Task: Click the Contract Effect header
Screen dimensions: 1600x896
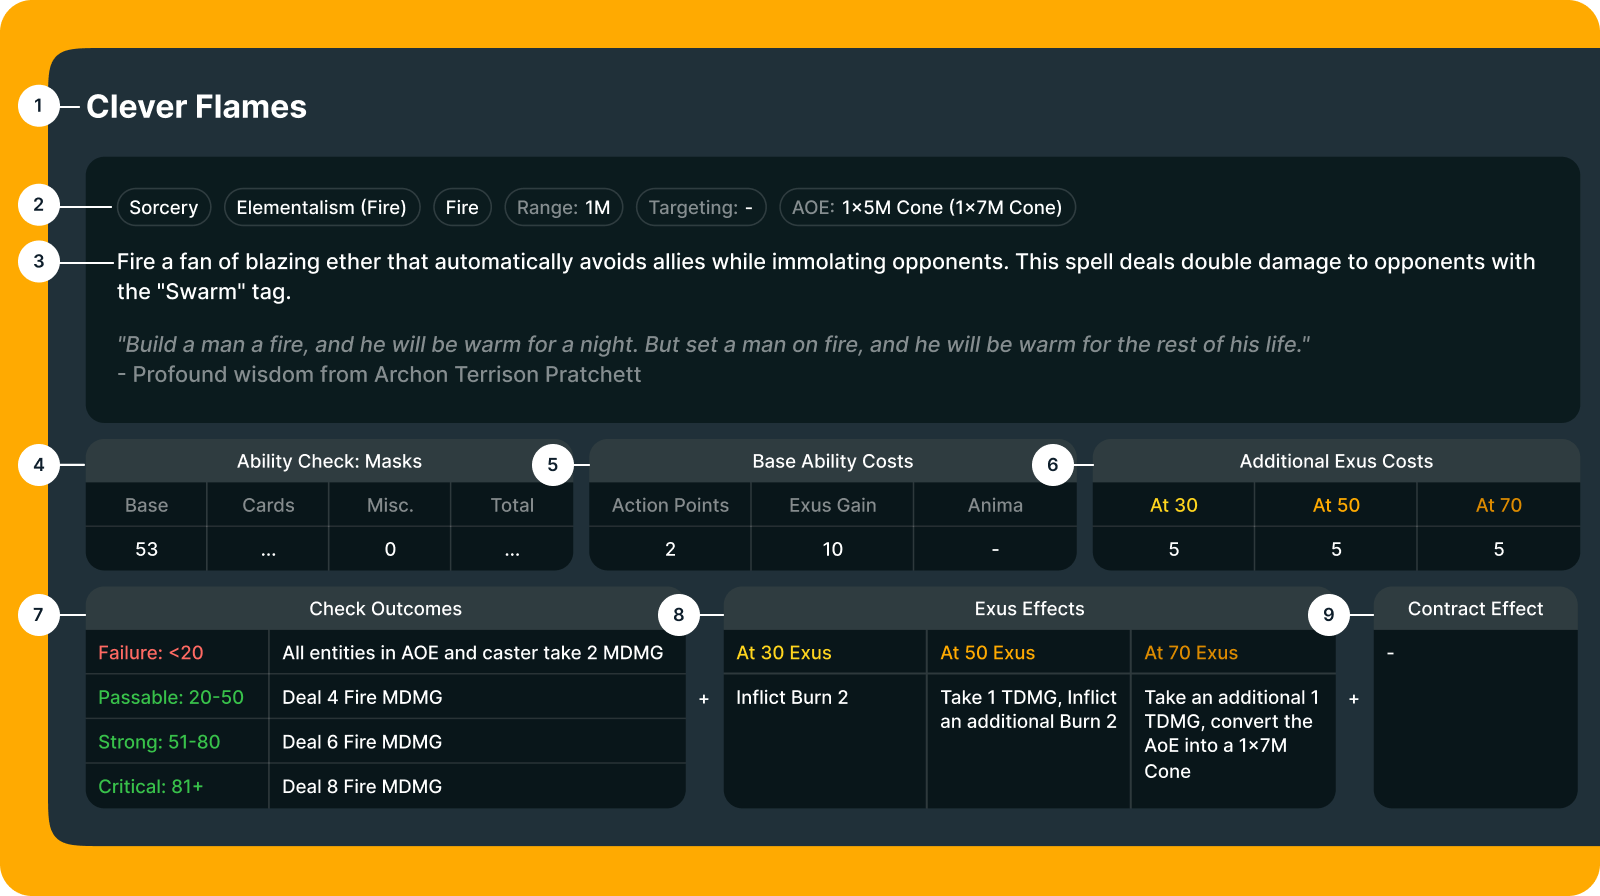Action: tap(1476, 609)
